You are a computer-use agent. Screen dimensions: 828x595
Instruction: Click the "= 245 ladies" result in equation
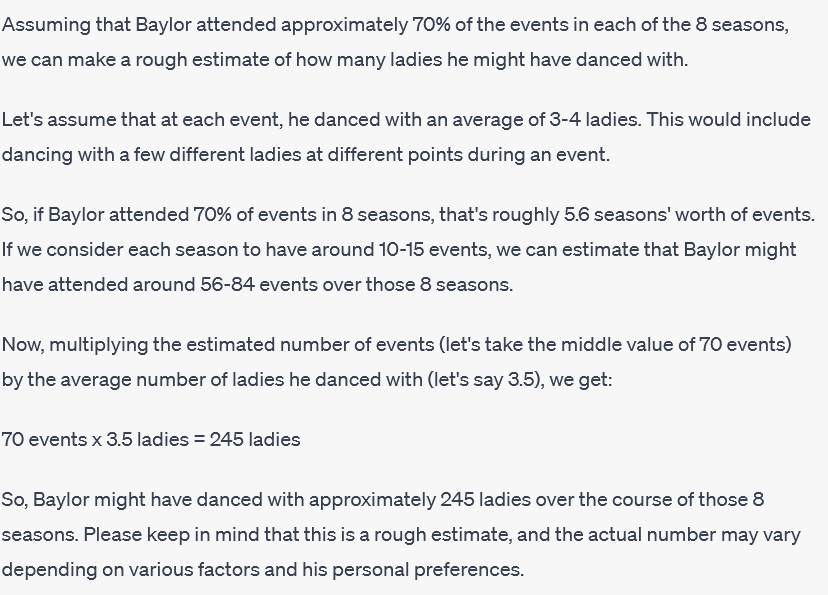click(x=247, y=439)
